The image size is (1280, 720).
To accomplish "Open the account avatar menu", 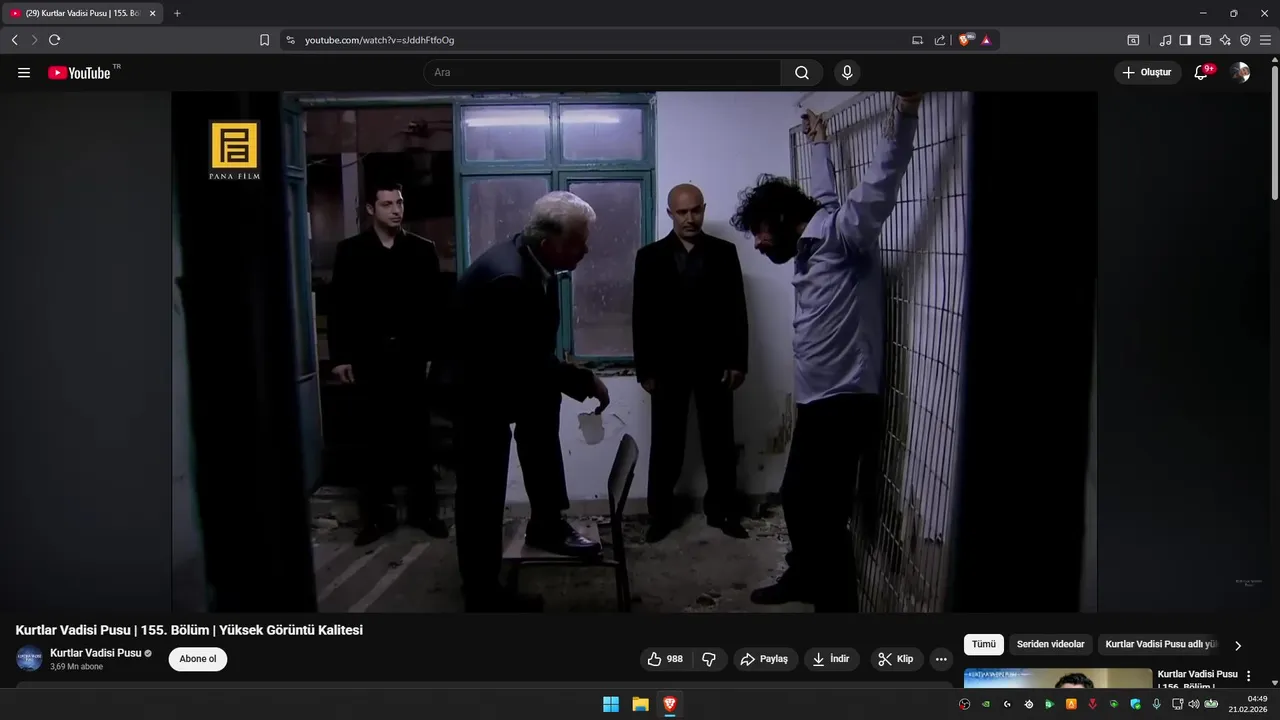I will (1240, 72).
